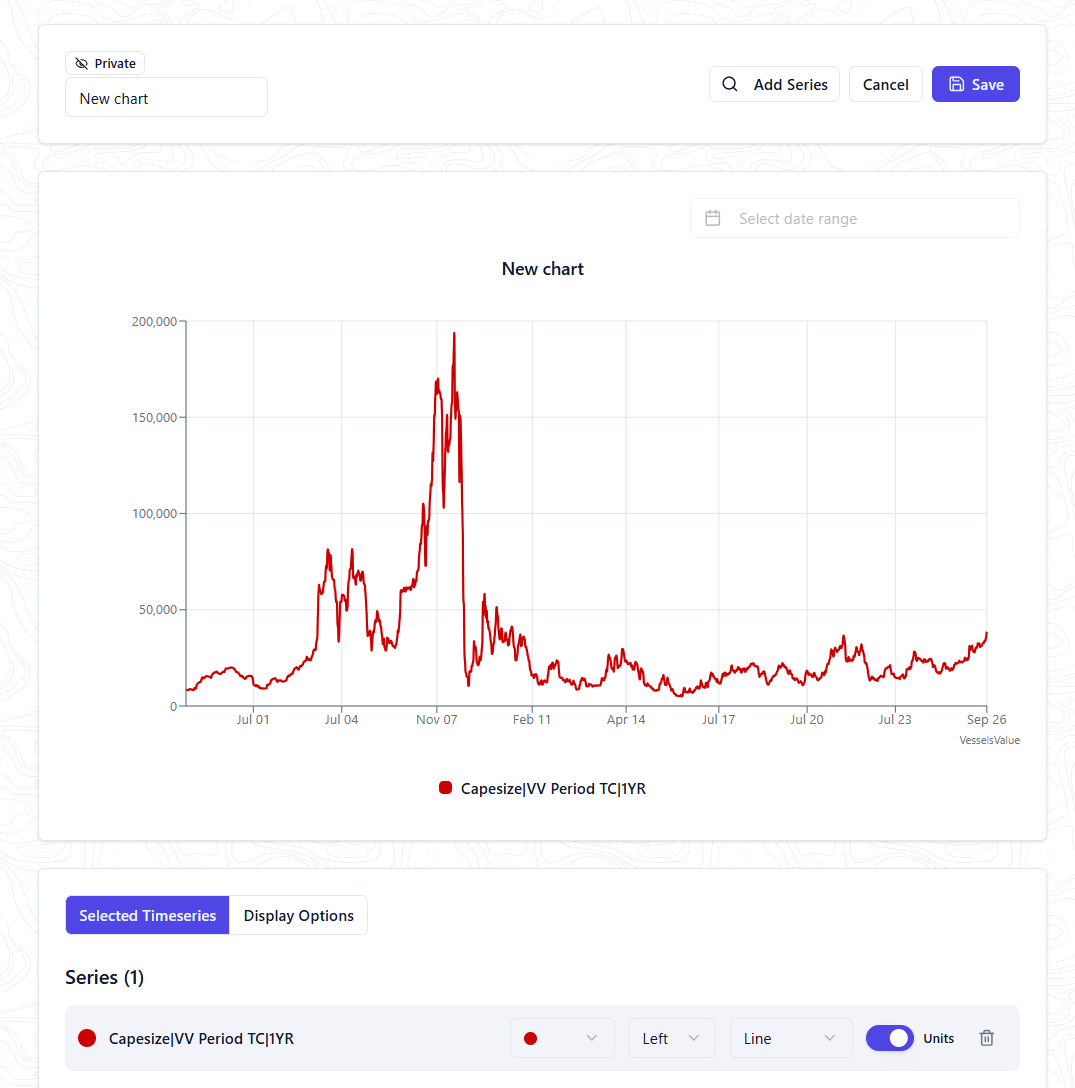
Task: Click the Jul 01 x-axis label
Action: click(x=253, y=720)
